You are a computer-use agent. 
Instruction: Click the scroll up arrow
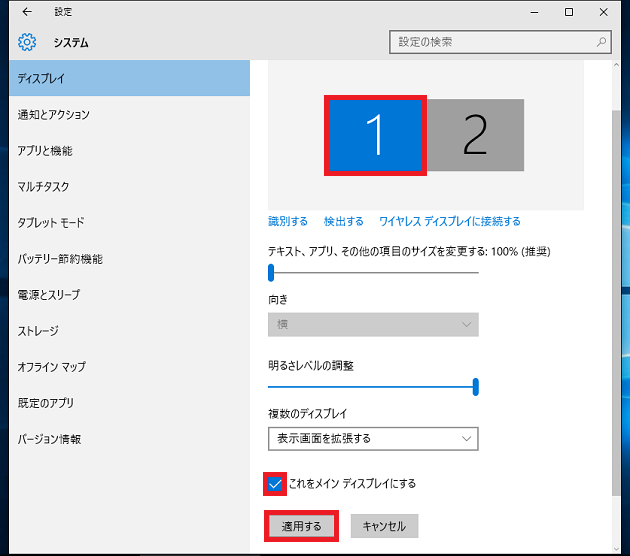(x=616, y=65)
